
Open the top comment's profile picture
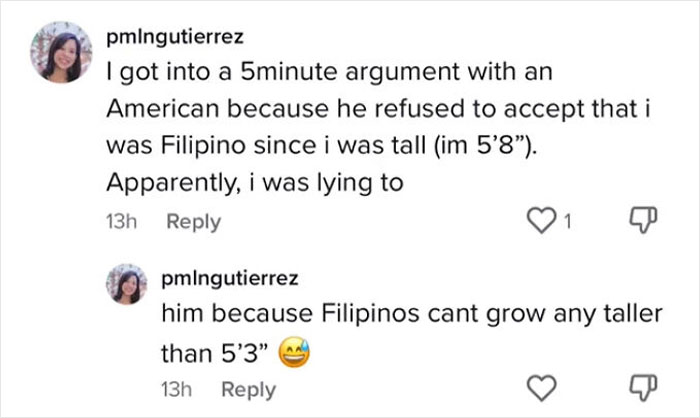tap(62, 54)
